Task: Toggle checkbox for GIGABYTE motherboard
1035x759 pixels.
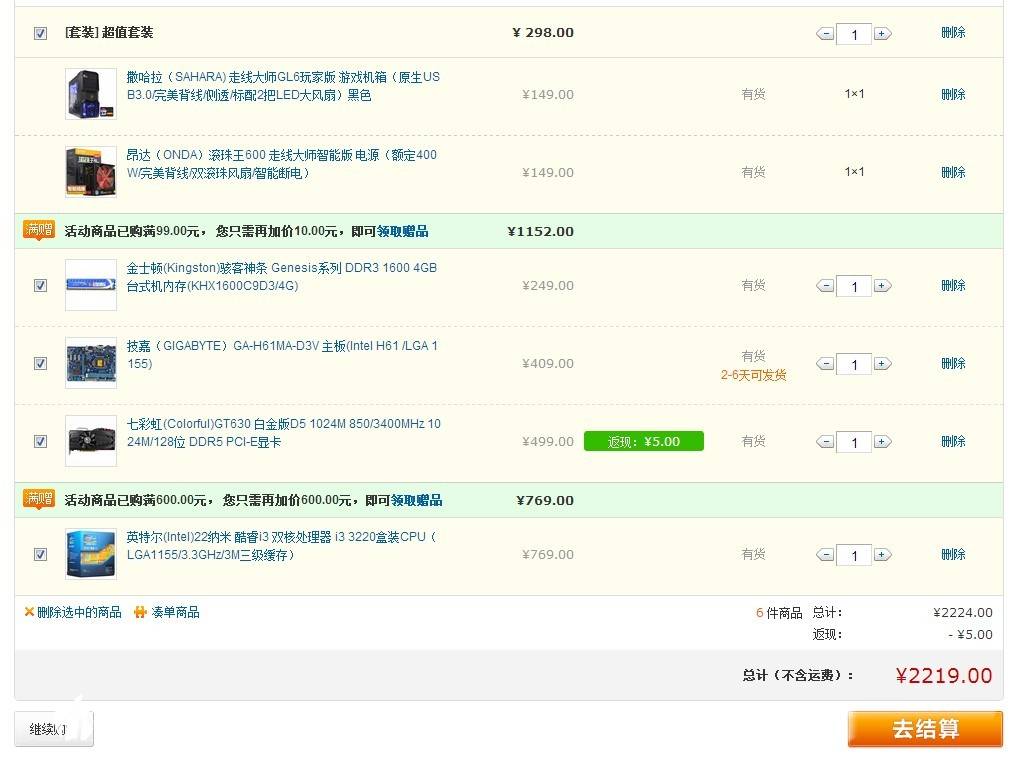Action: [x=40, y=363]
